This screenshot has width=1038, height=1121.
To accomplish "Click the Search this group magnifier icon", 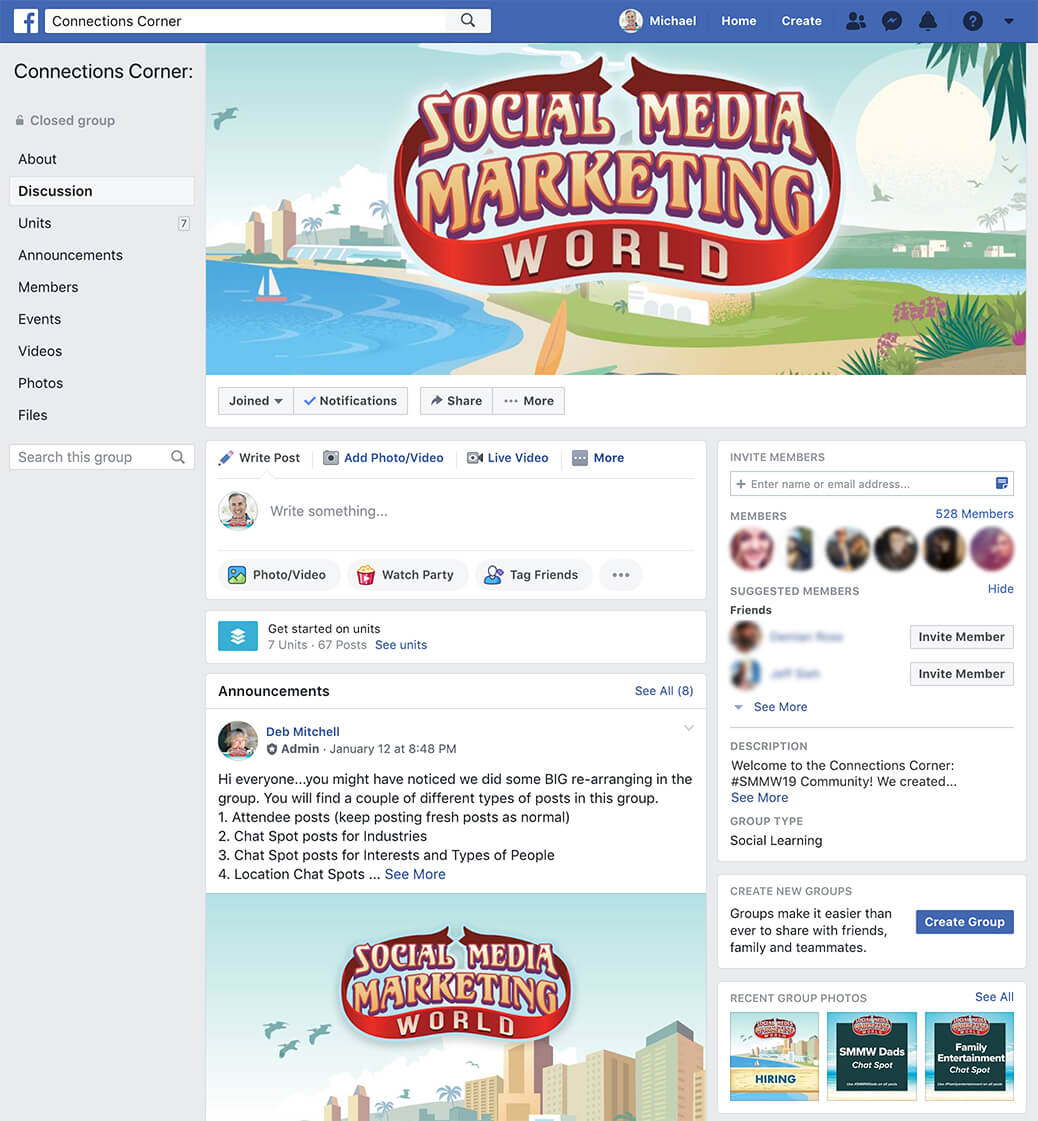I will point(178,457).
